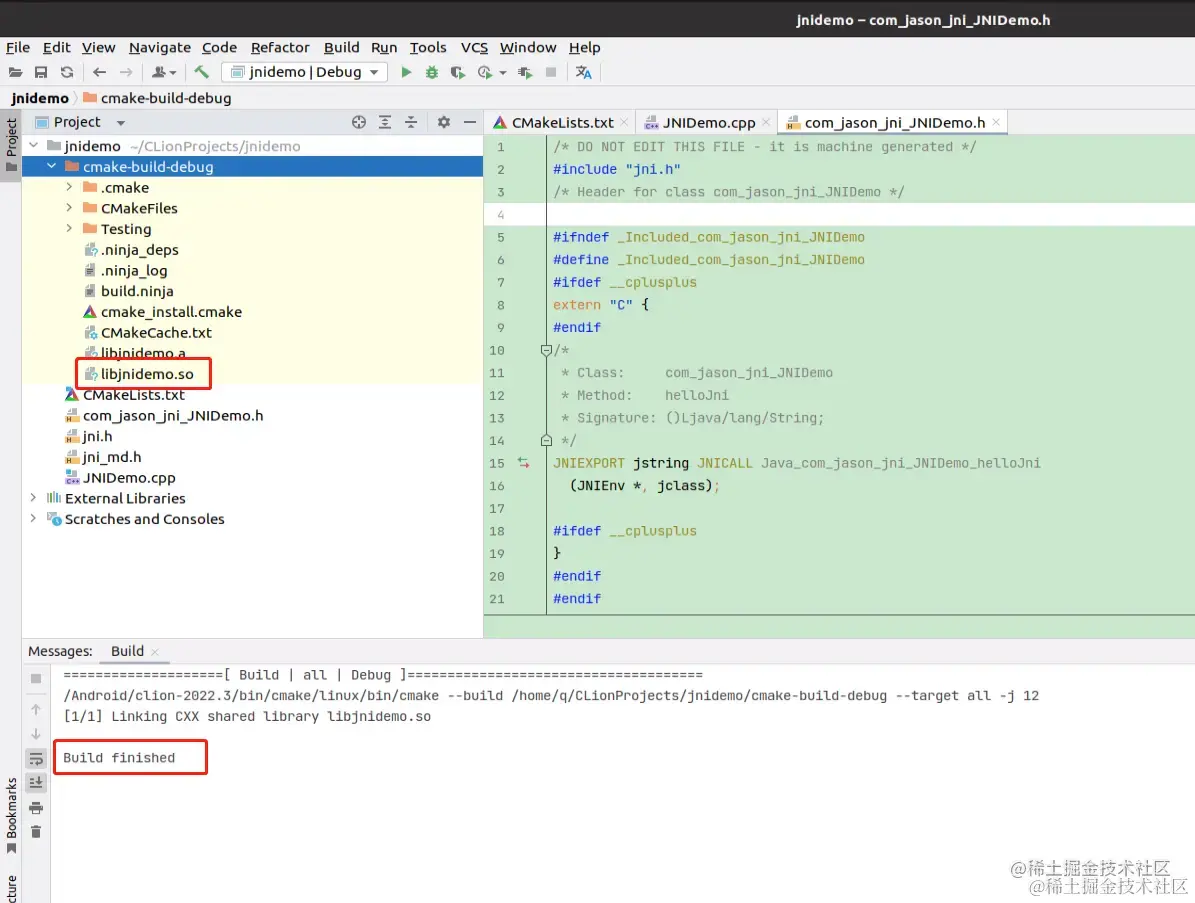
Task: Click line number 16 in the gutter
Action: (497, 485)
